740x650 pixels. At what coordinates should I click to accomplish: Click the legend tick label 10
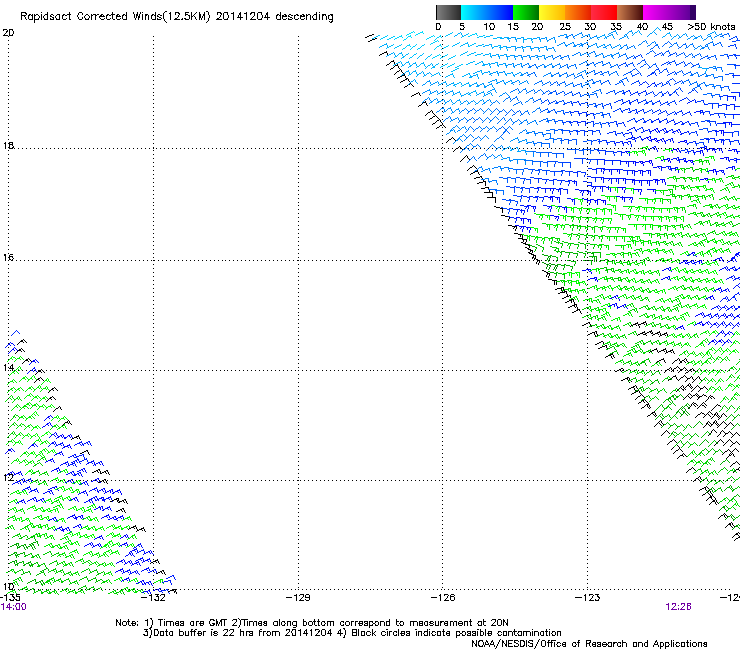tap(489, 27)
